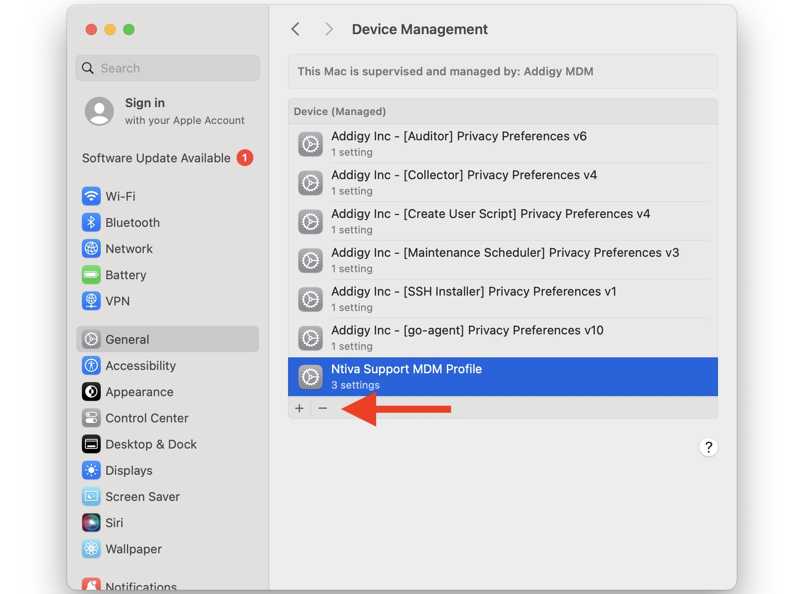Open Desktop & Dock settings
The height and width of the screenshot is (594, 800).
pos(167,444)
